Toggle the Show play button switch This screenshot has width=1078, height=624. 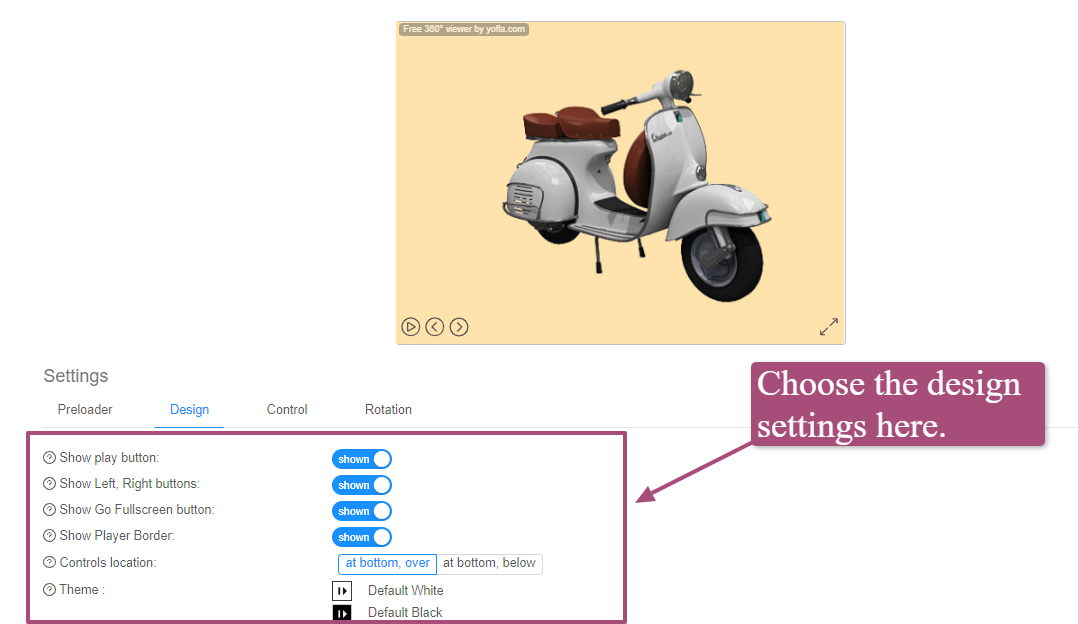361,459
